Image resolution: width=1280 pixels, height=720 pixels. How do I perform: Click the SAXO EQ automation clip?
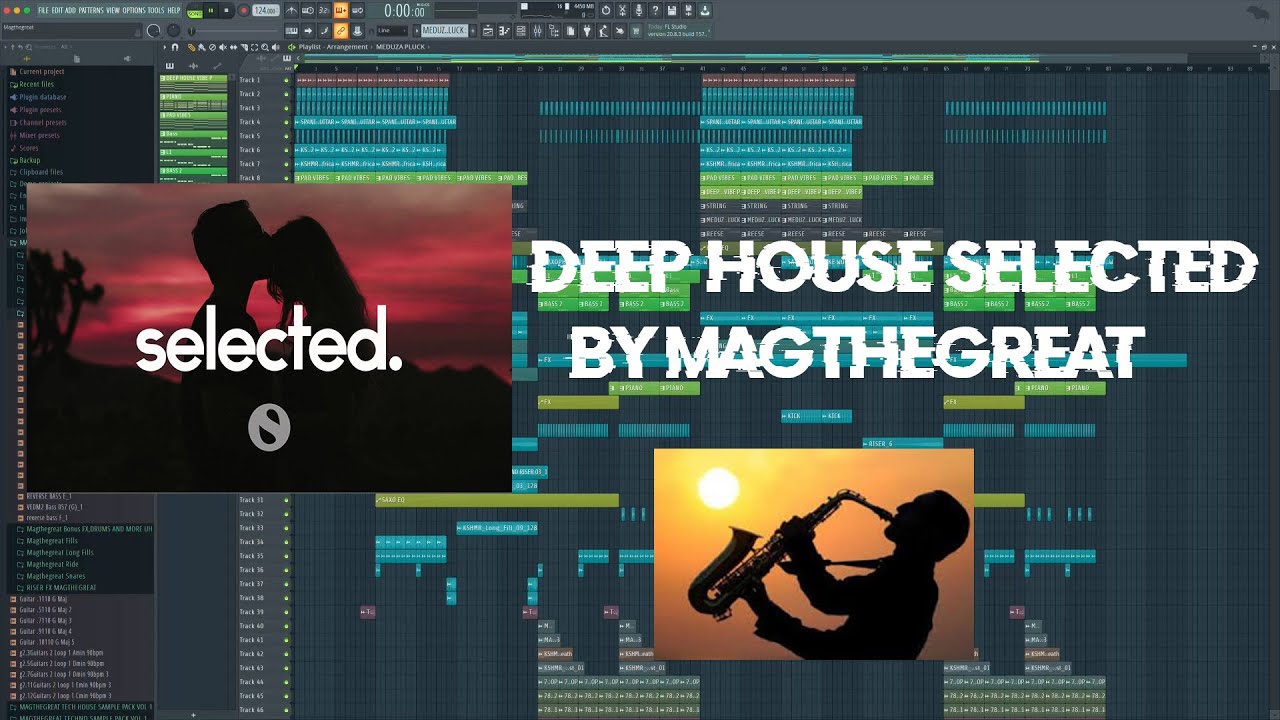coord(497,500)
